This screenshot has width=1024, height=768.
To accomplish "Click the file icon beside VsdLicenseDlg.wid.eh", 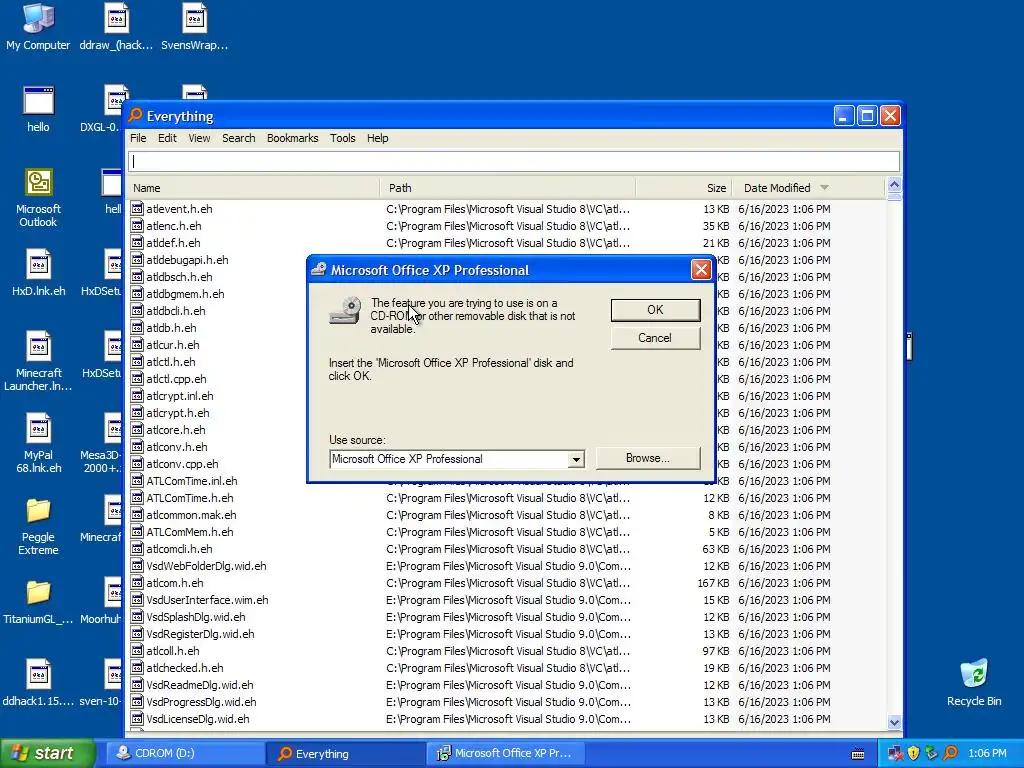I will point(136,718).
